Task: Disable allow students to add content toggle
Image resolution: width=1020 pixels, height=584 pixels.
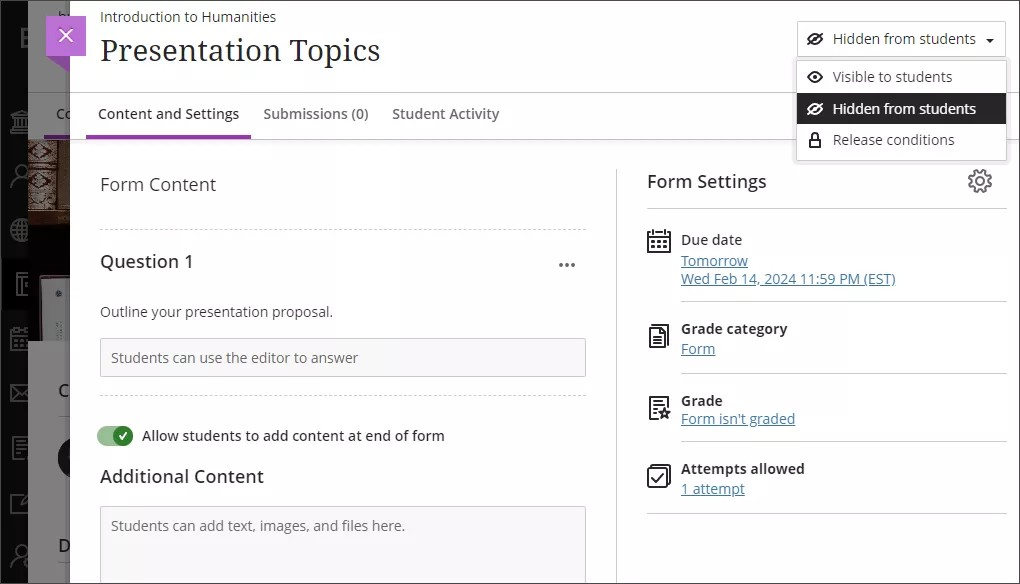Action: pyautogui.click(x=117, y=436)
